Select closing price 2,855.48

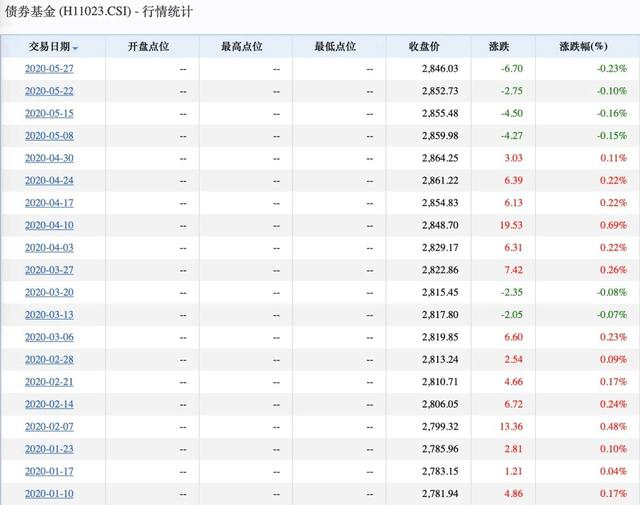pyautogui.click(x=440, y=113)
